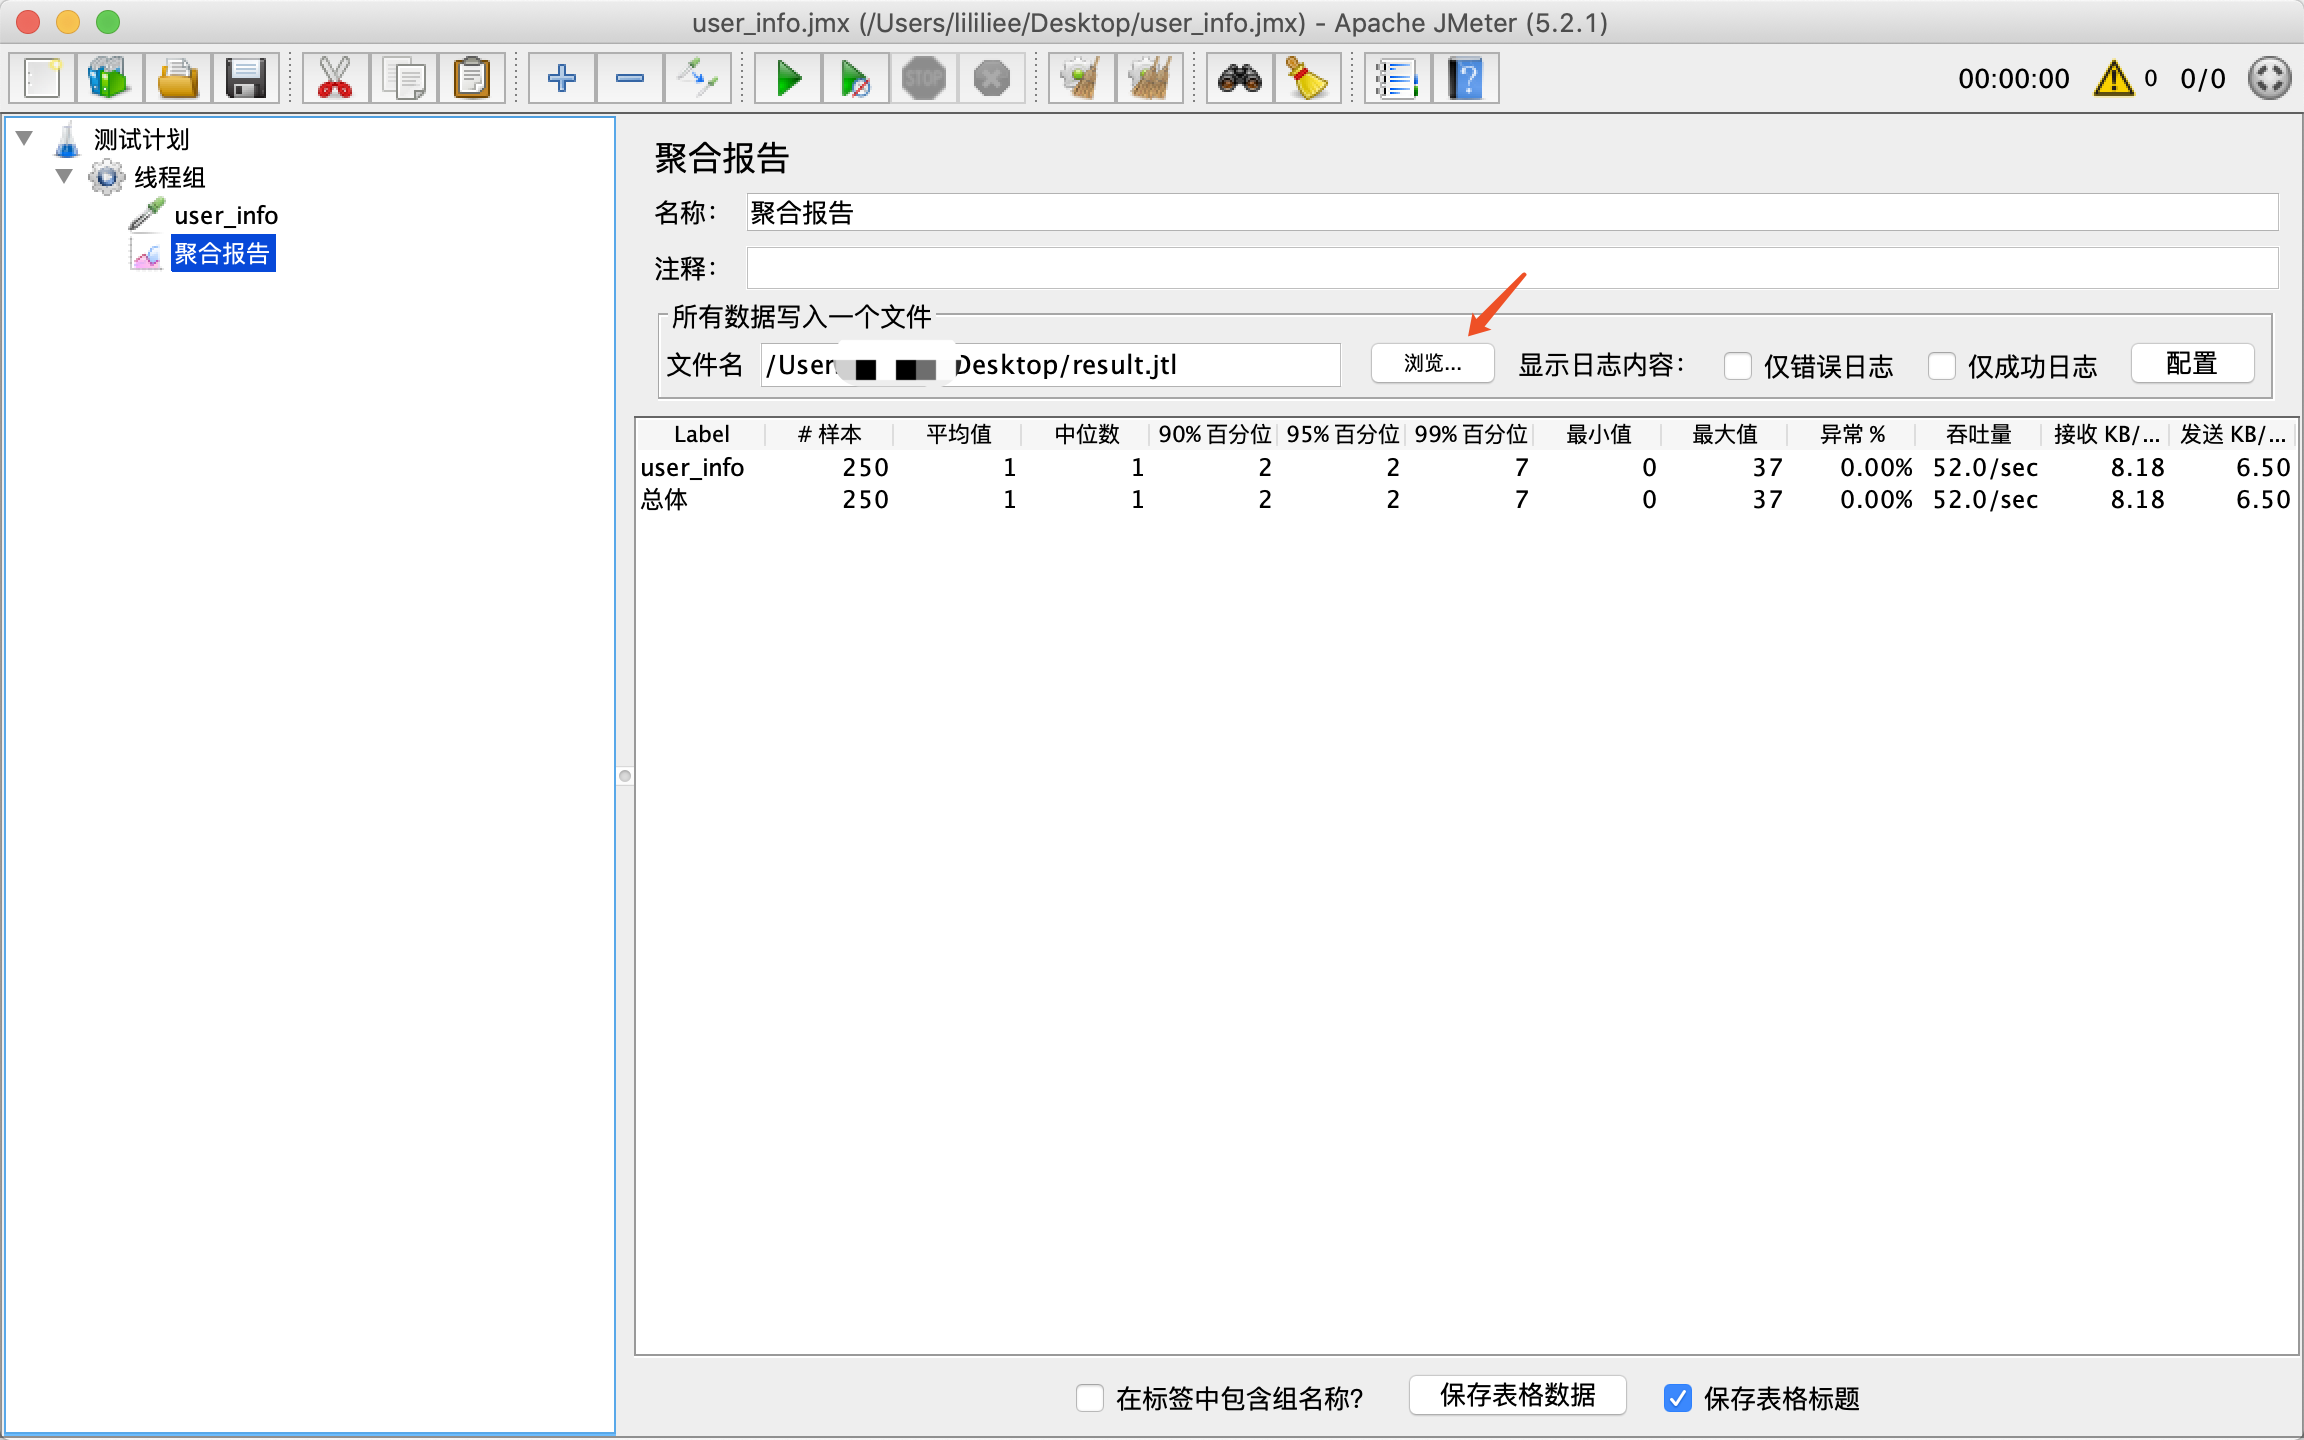Click the Save floppy disk icon
Viewport: 2304px width, 1440px height.
245,78
